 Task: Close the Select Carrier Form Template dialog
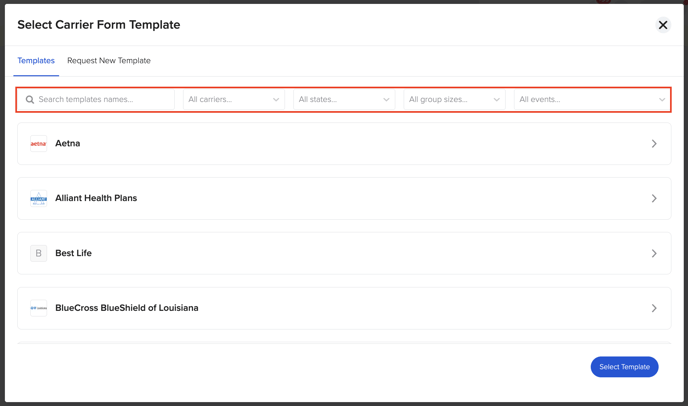tap(663, 25)
